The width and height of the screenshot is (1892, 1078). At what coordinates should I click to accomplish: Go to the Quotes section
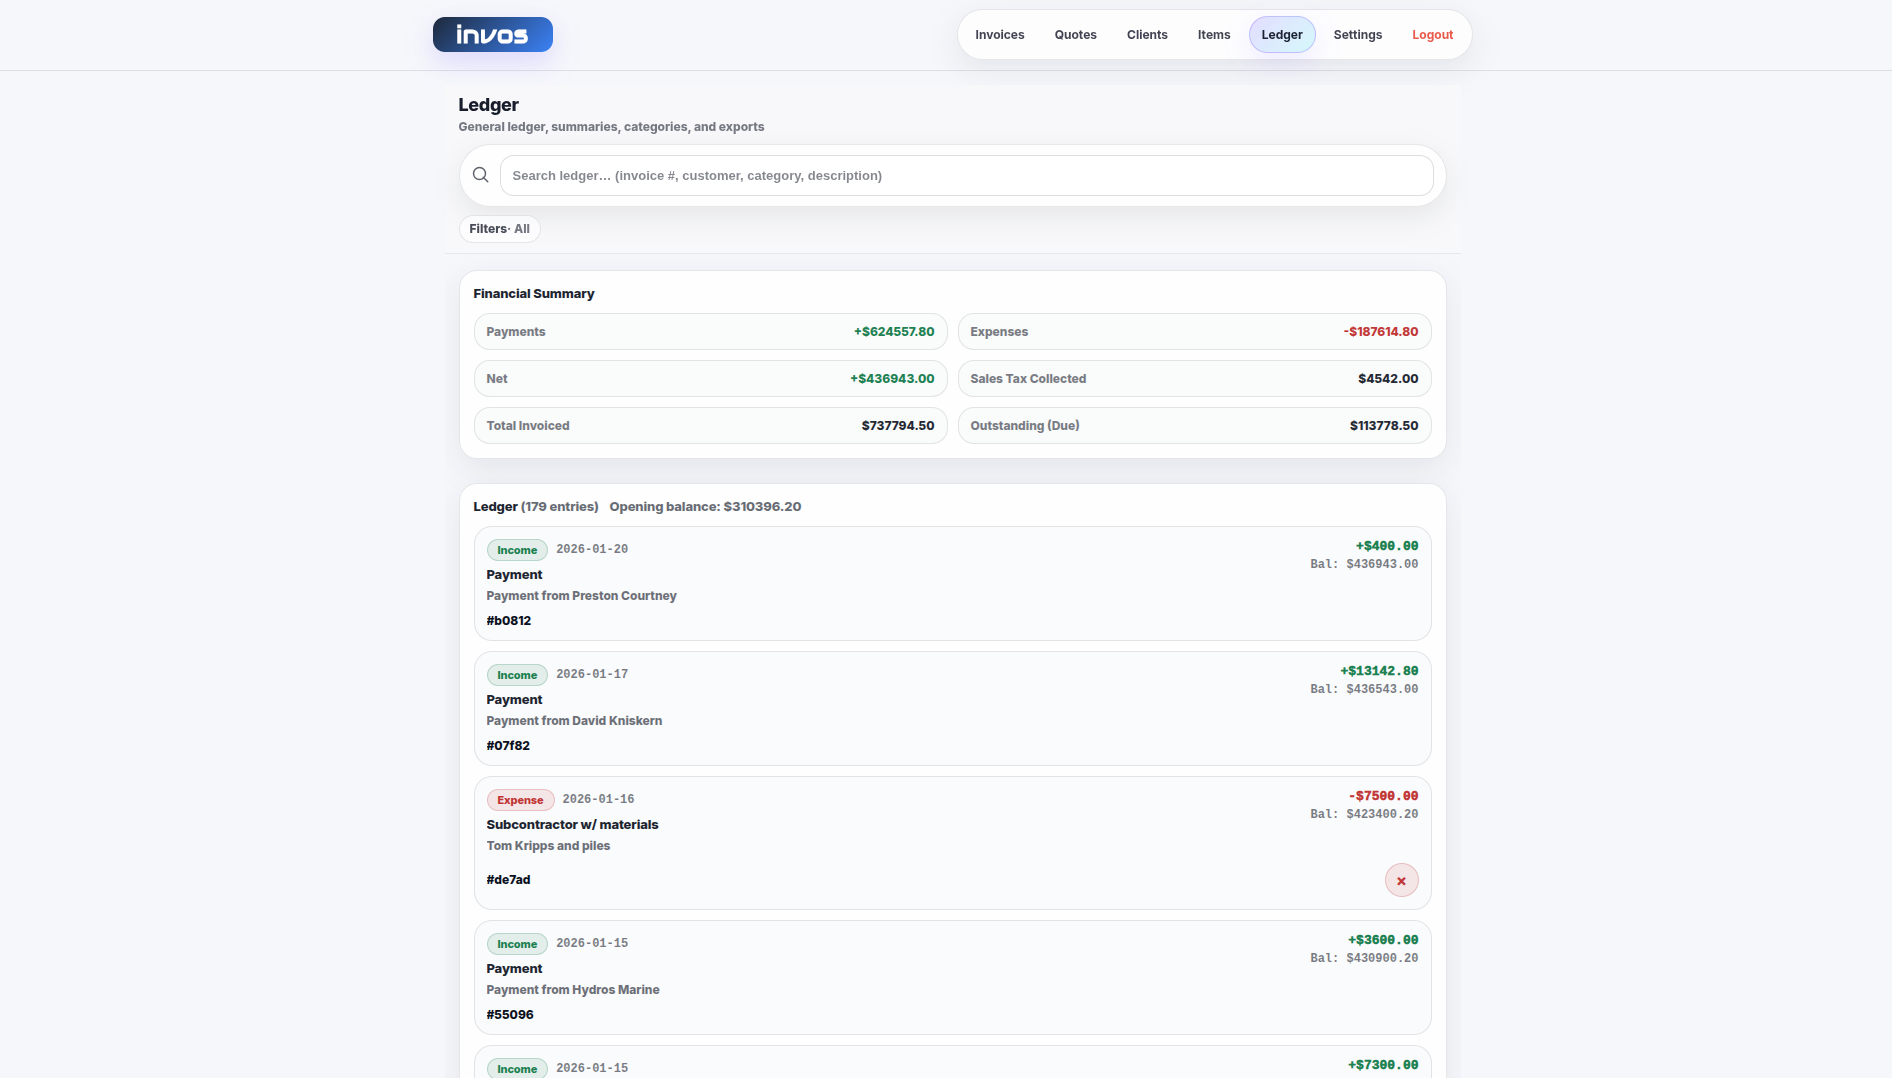pos(1076,35)
